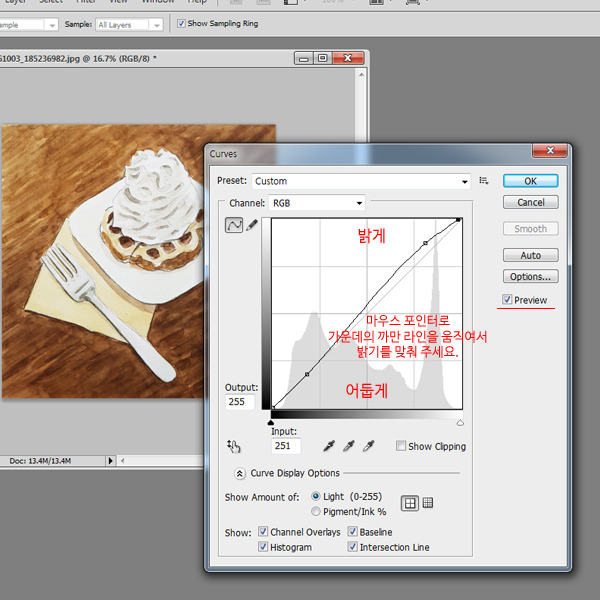Maximize the document window
This screenshot has height=600, width=600.
coord(323,58)
